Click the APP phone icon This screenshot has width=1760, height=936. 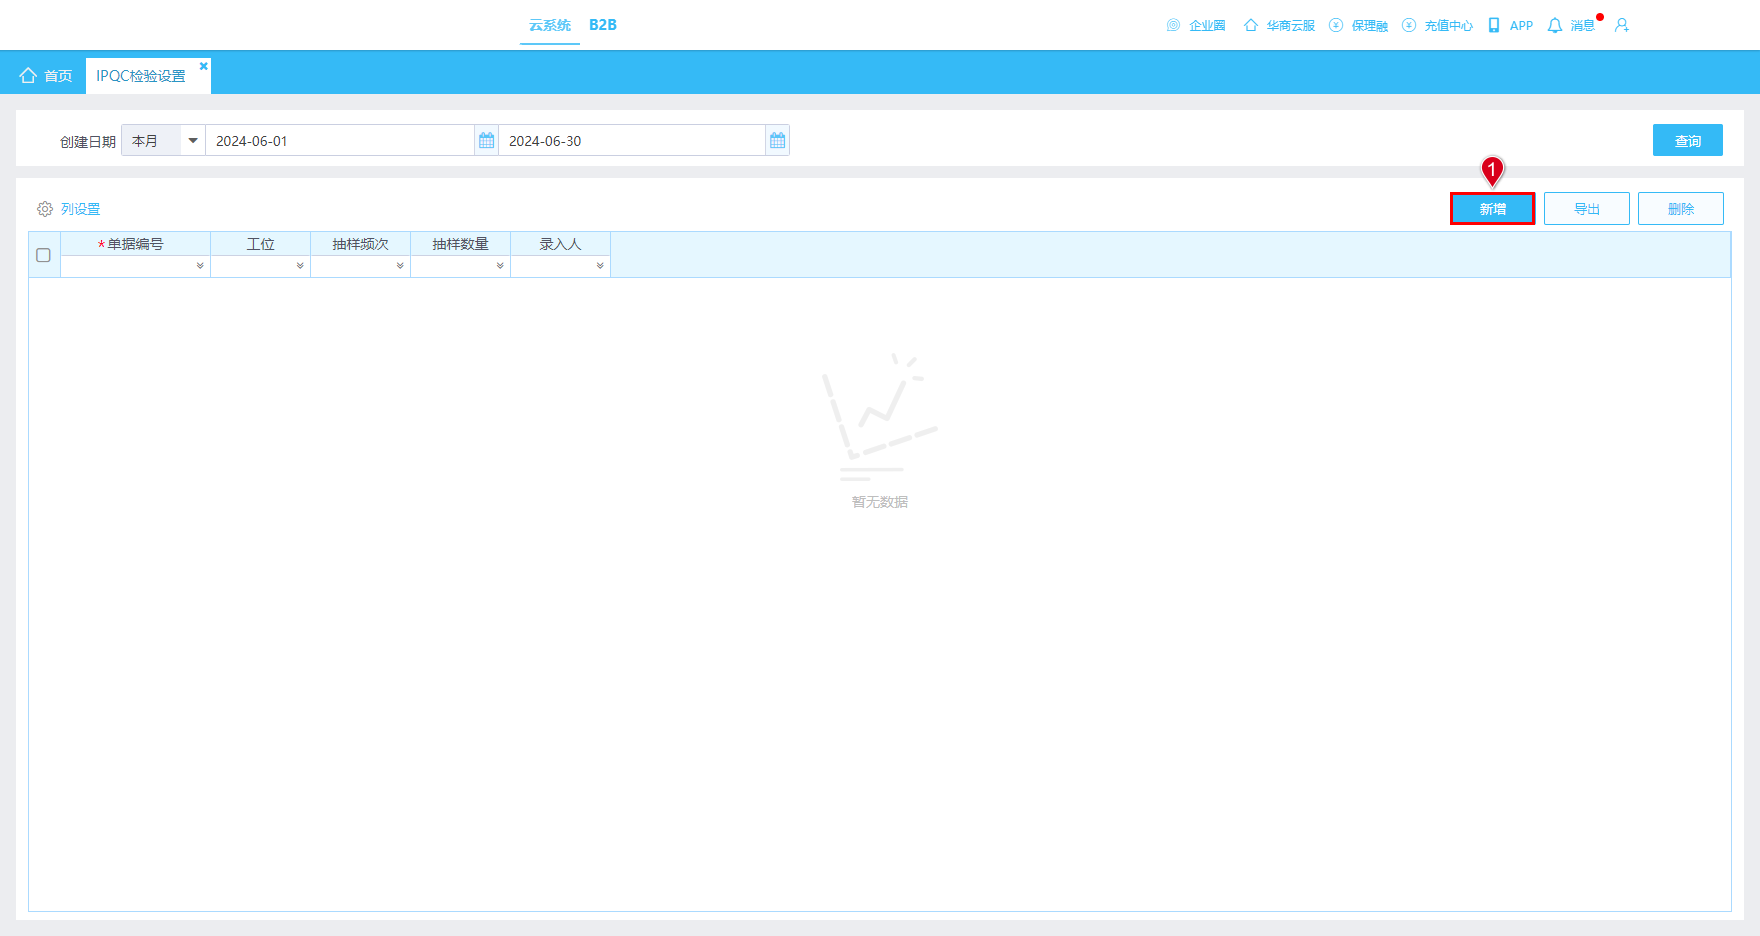1494,25
